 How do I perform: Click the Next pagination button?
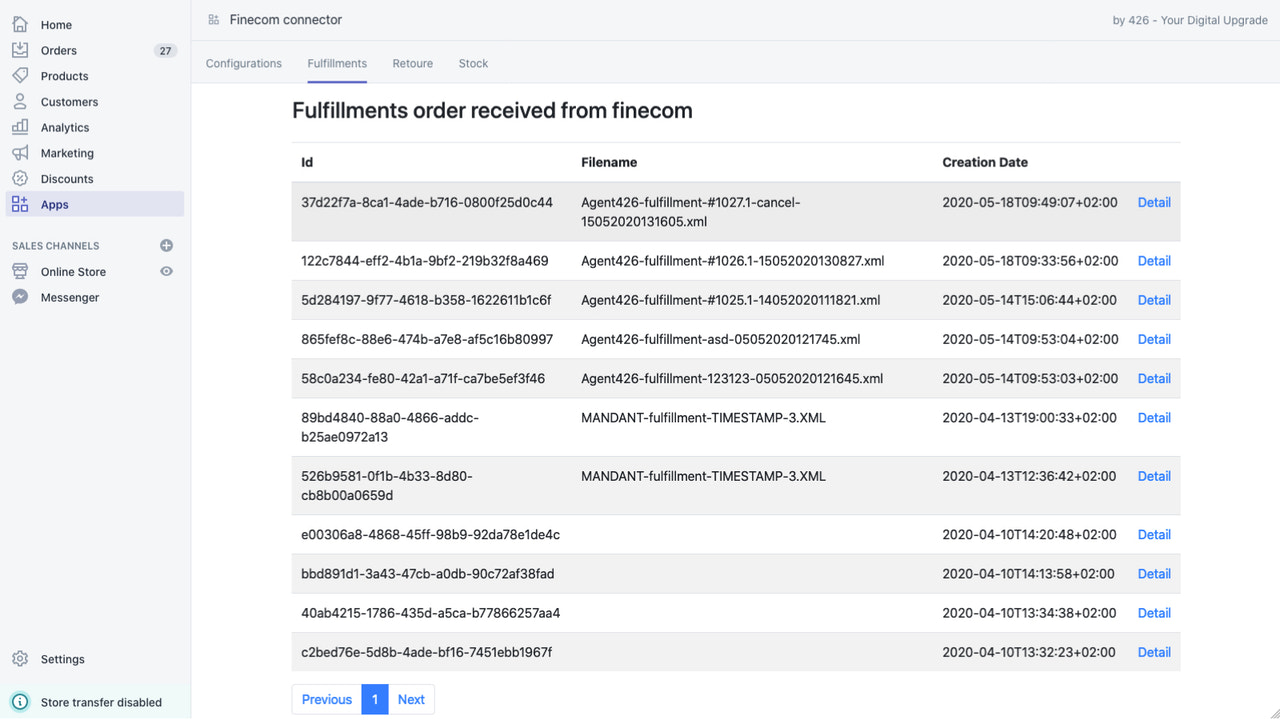411,699
